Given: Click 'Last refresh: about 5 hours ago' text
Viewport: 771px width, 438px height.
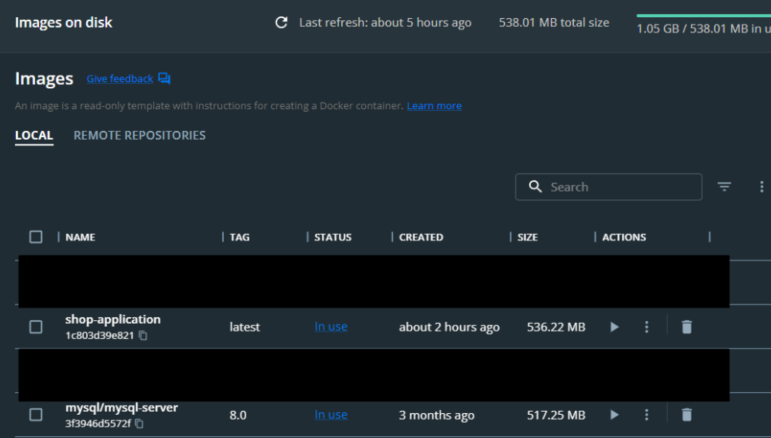Looking at the screenshot, I should (x=385, y=23).
